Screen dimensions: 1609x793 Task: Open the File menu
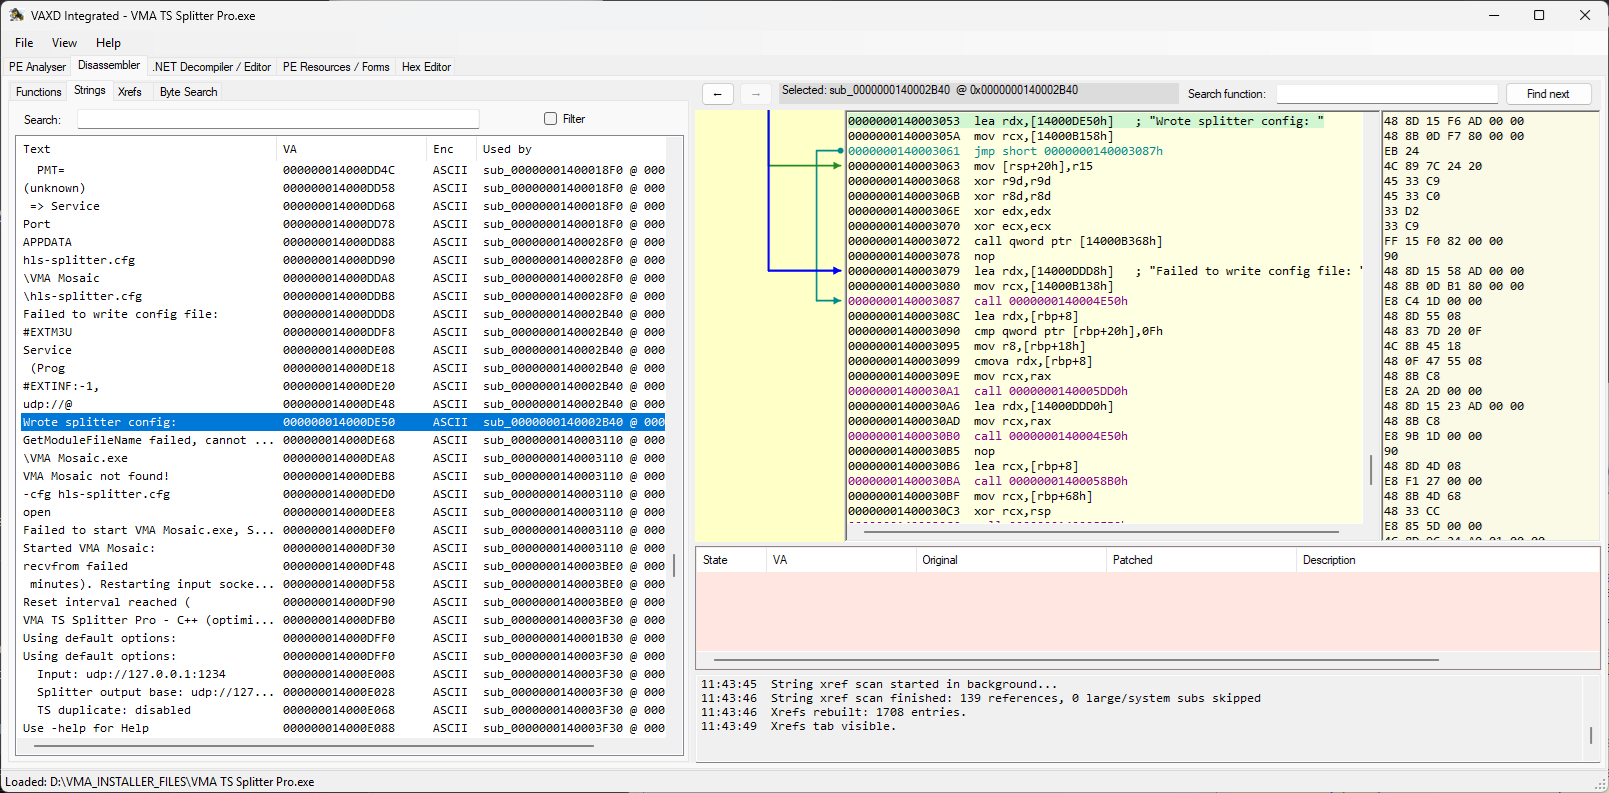click(x=24, y=43)
